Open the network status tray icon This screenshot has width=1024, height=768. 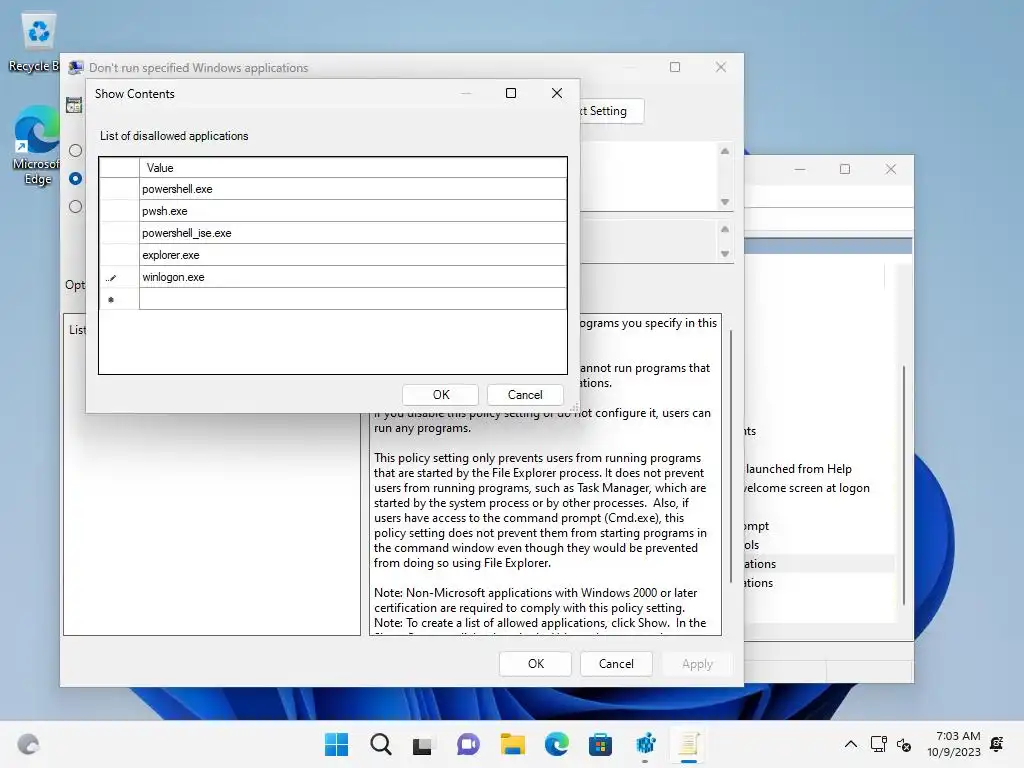pos(878,744)
